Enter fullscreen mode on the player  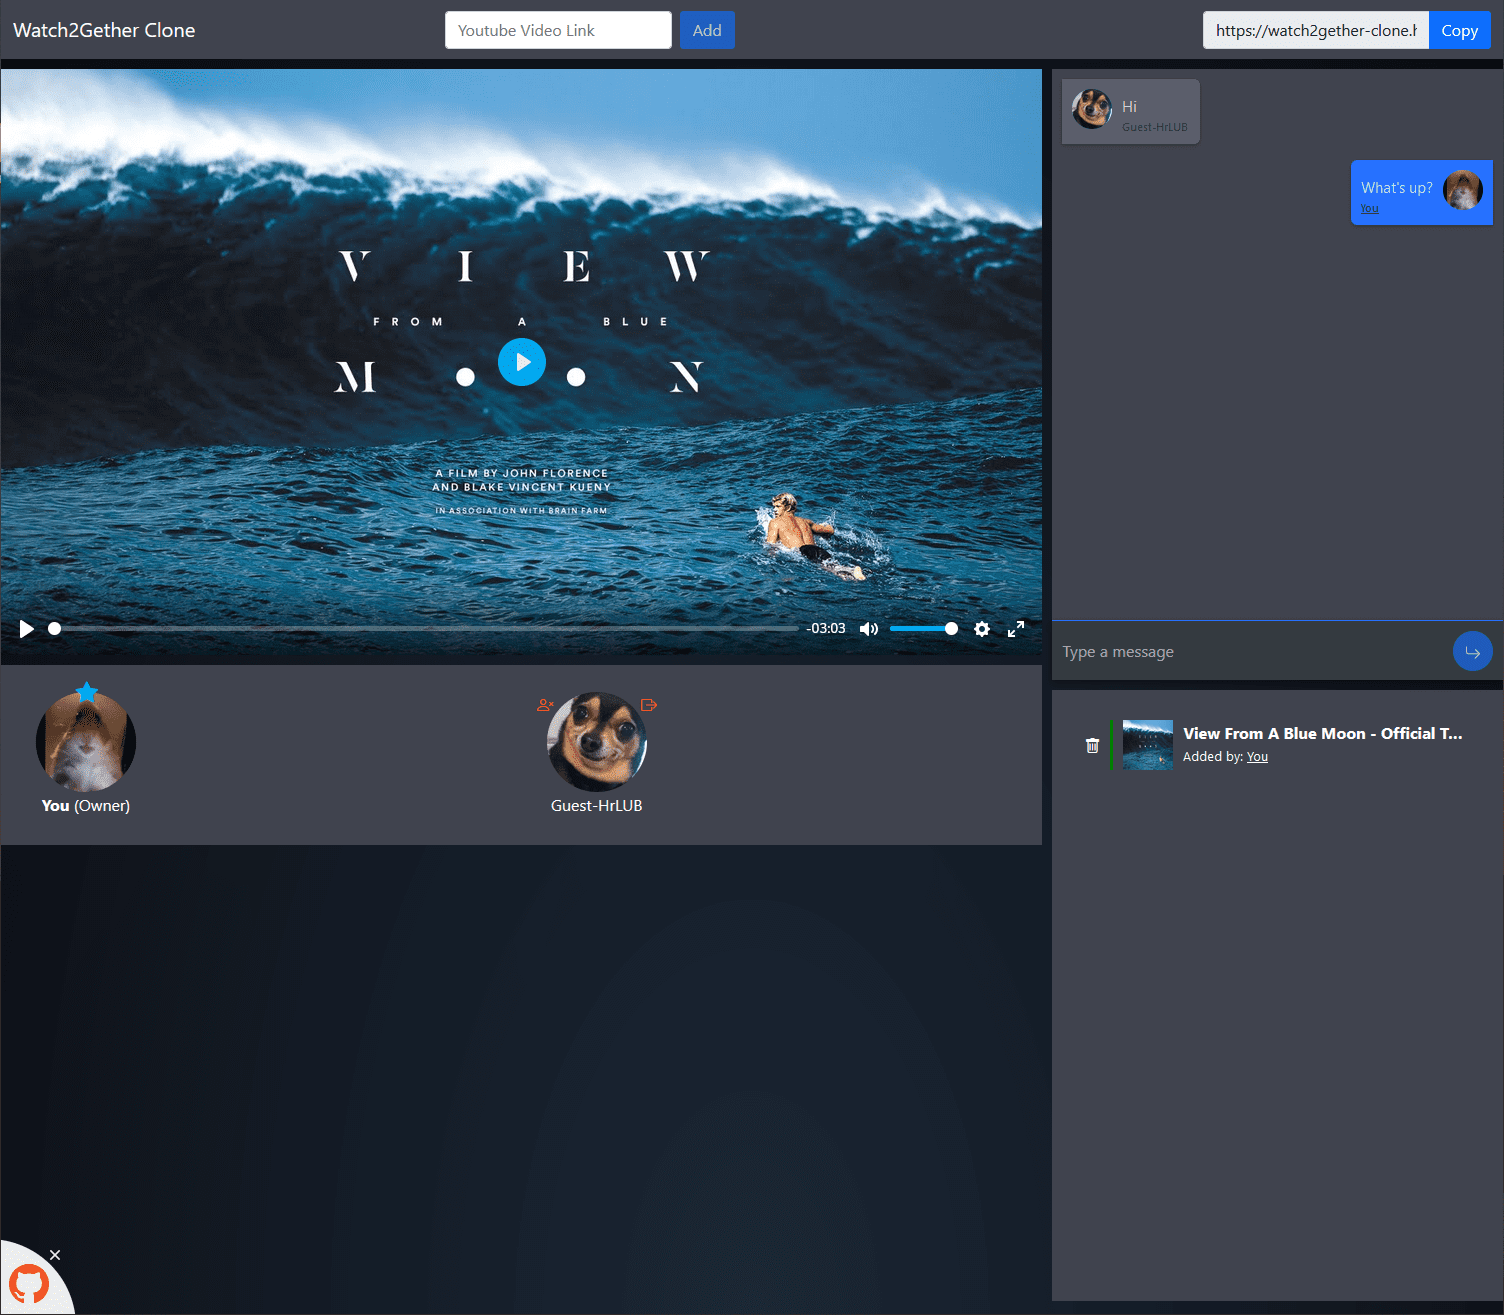1016,629
